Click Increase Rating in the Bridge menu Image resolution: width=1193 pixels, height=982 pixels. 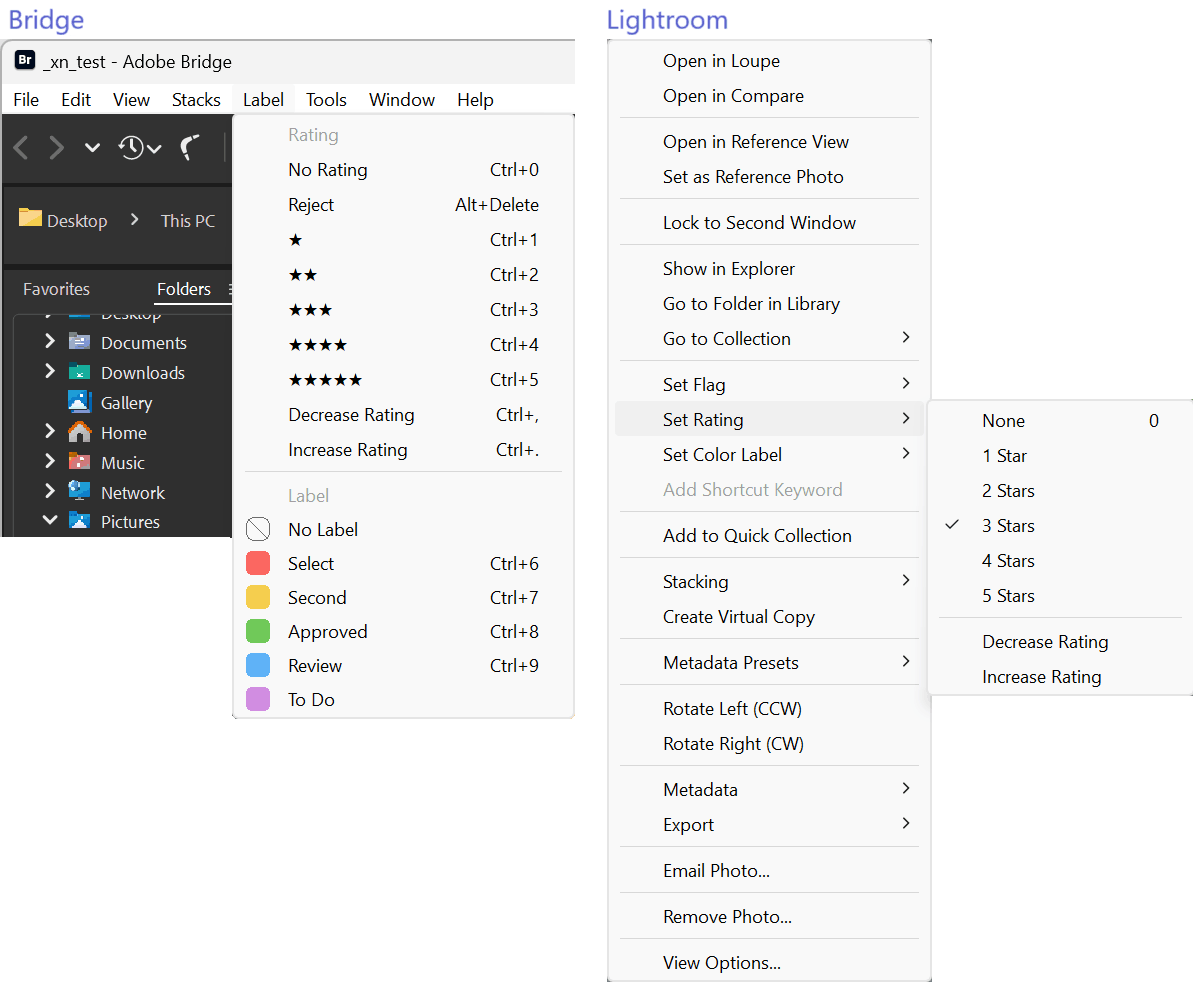347,450
